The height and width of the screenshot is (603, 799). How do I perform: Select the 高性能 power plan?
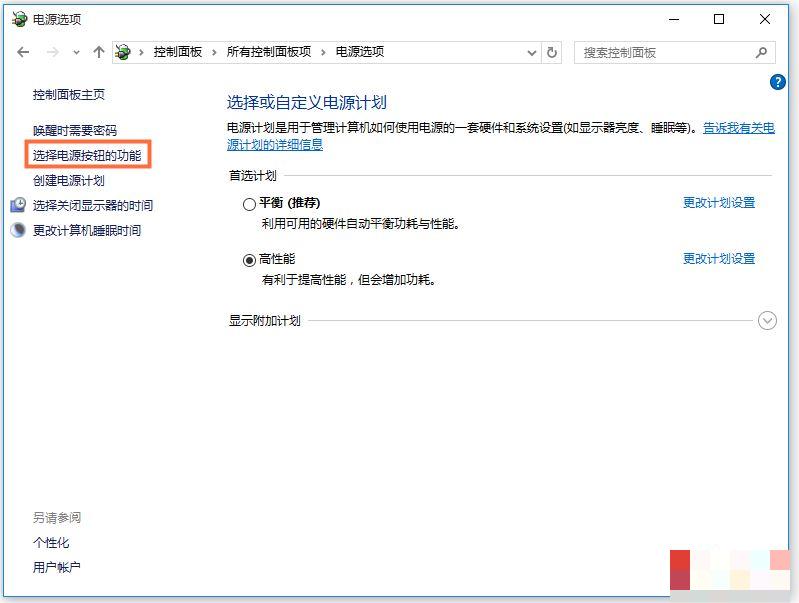pos(249,260)
